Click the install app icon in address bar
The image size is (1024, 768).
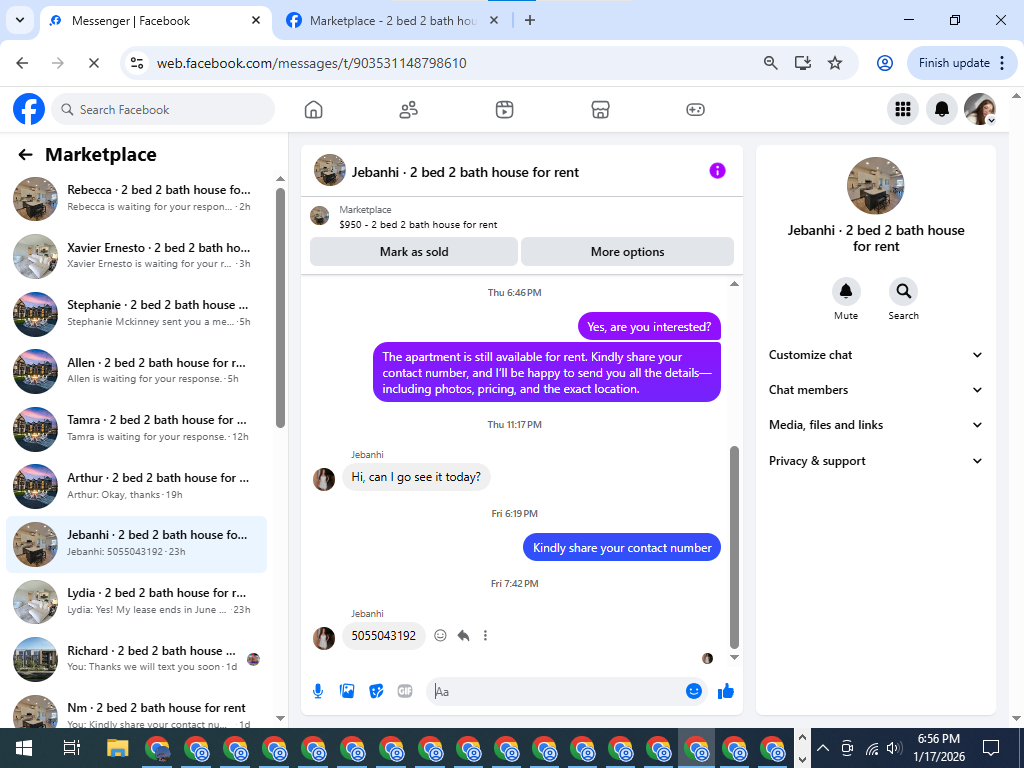[803, 63]
